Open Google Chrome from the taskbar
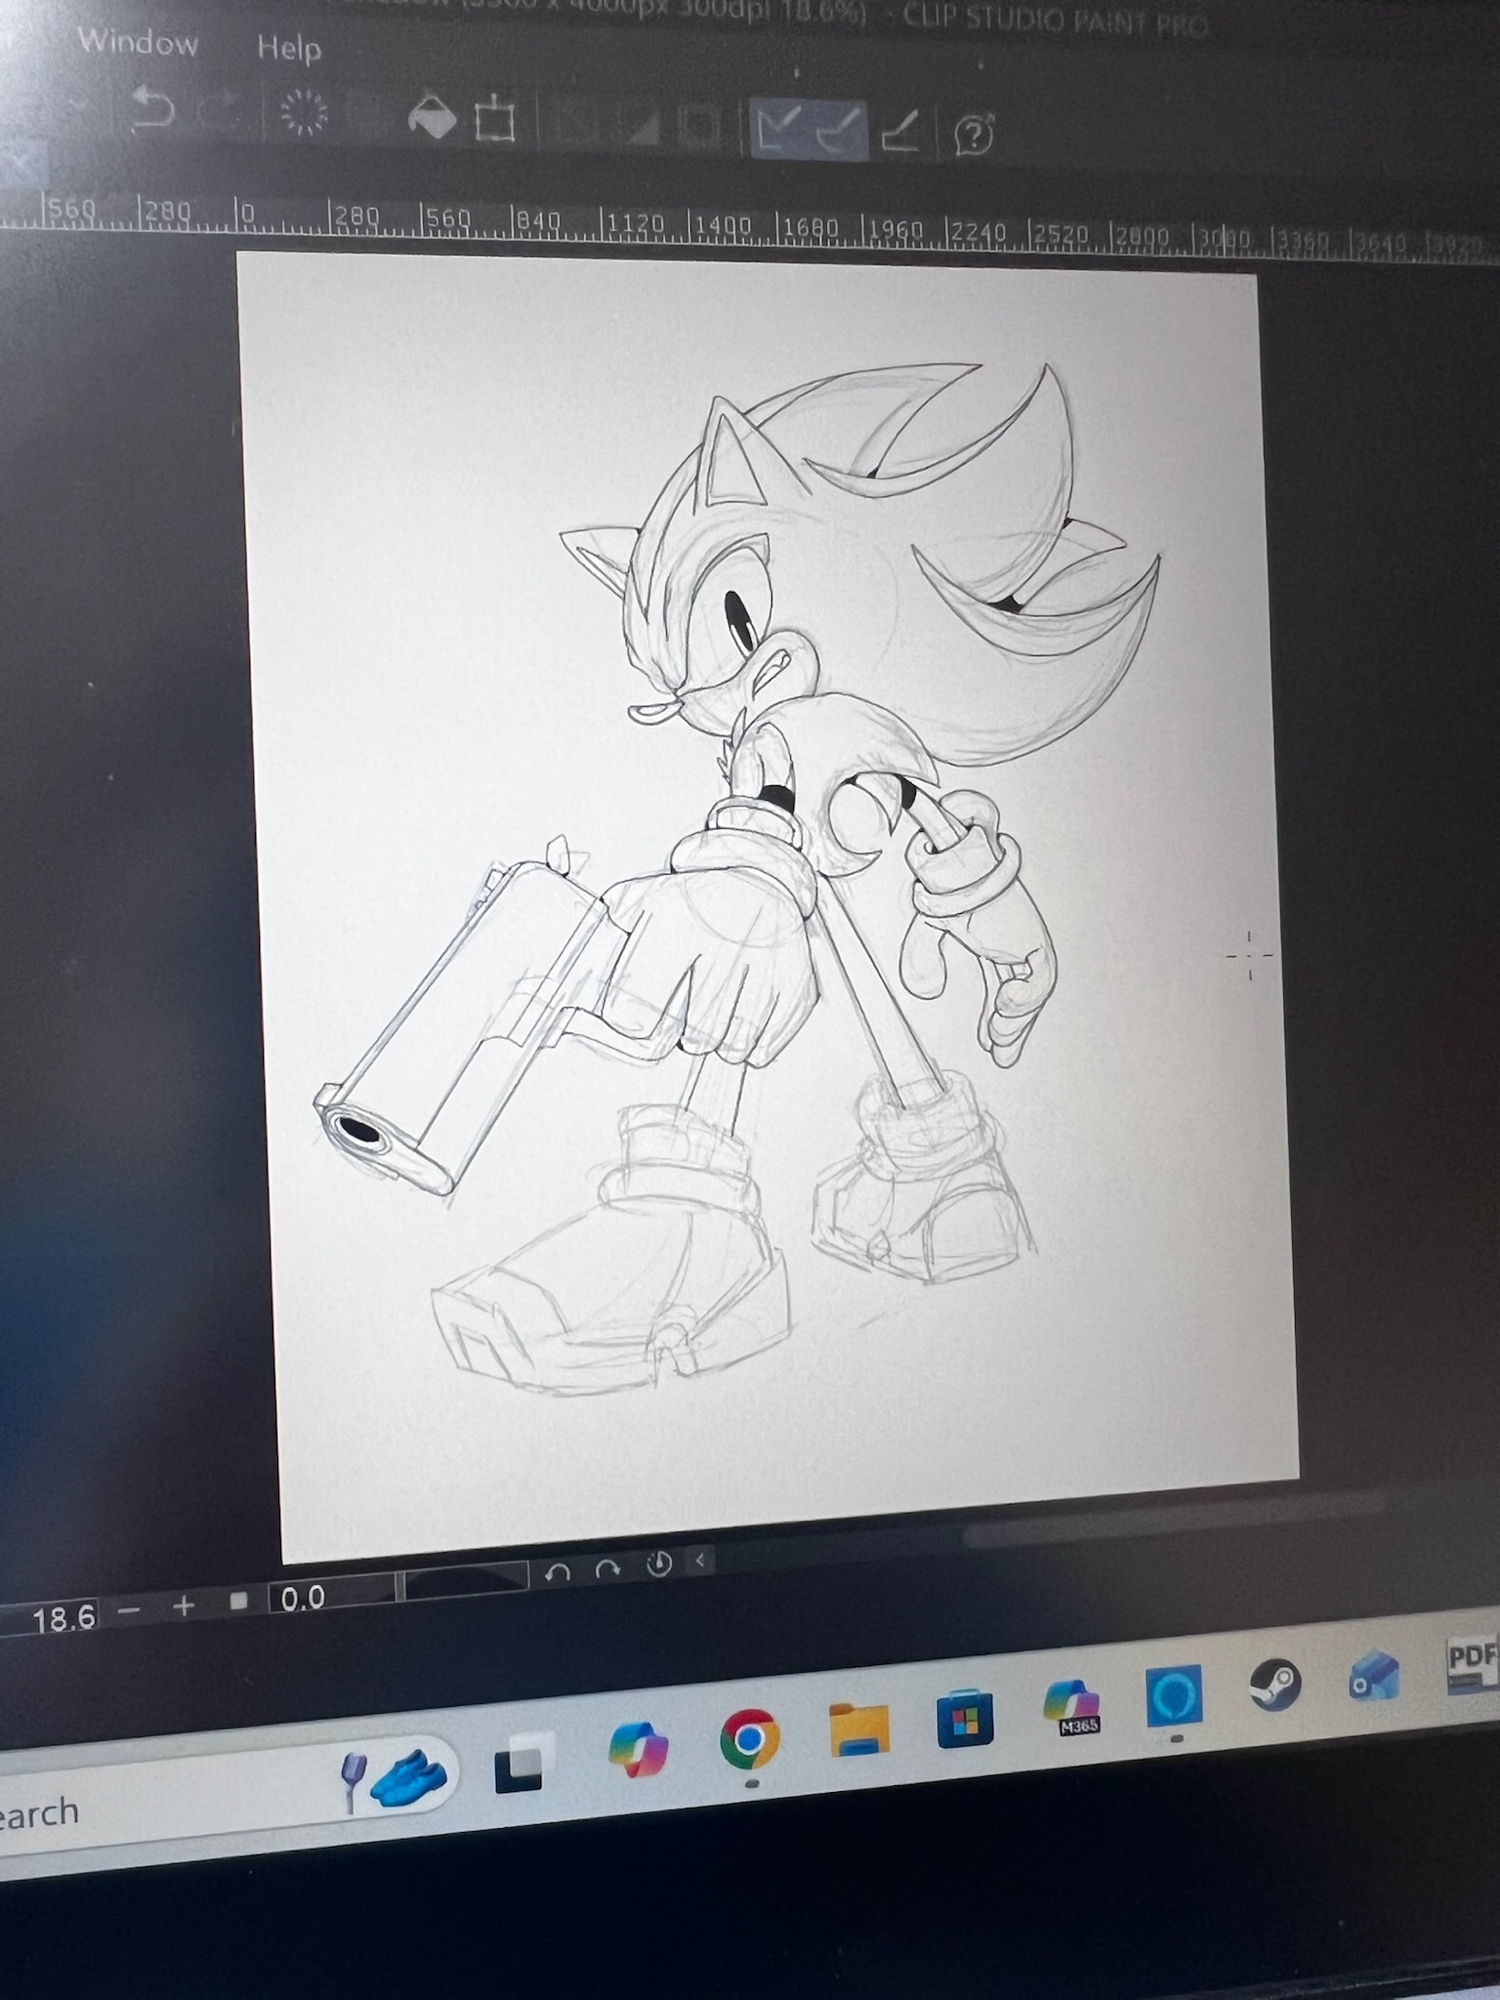Viewport: 1500px width, 2000px height. click(x=749, y=1740)
